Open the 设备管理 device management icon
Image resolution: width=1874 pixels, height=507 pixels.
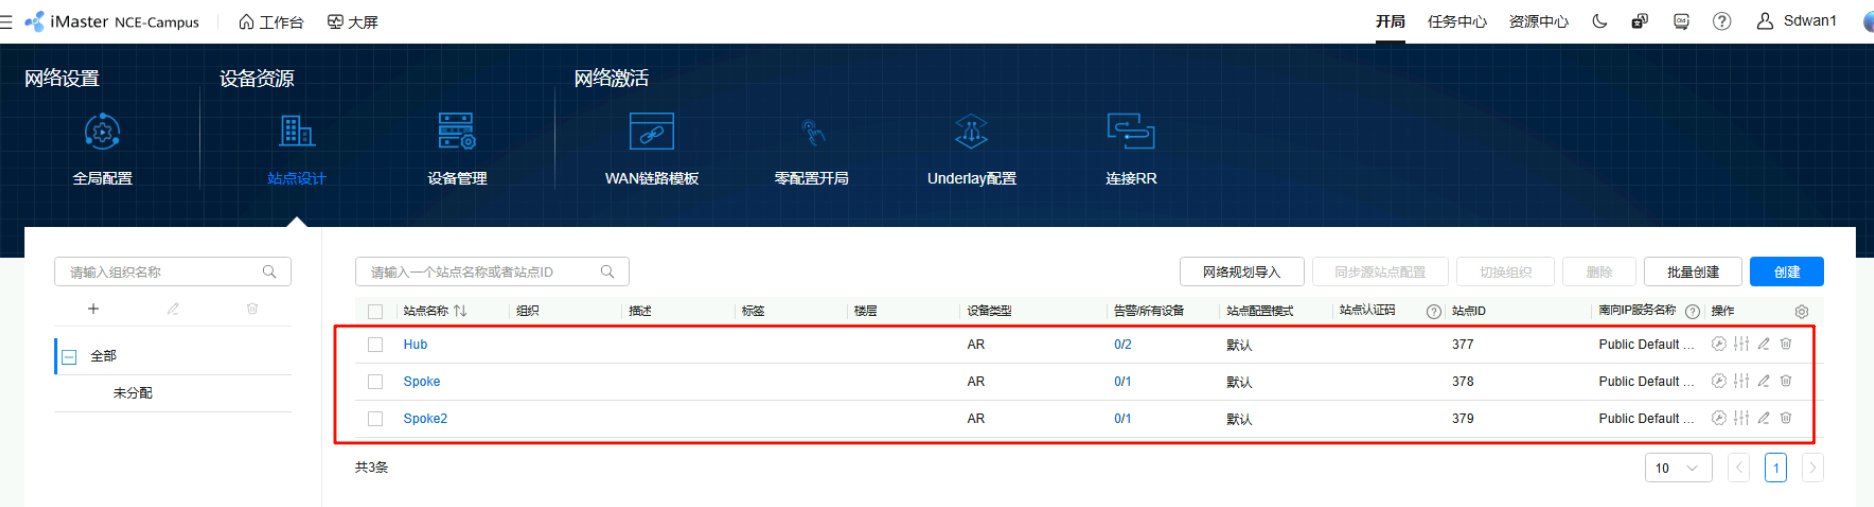(457, 132)
